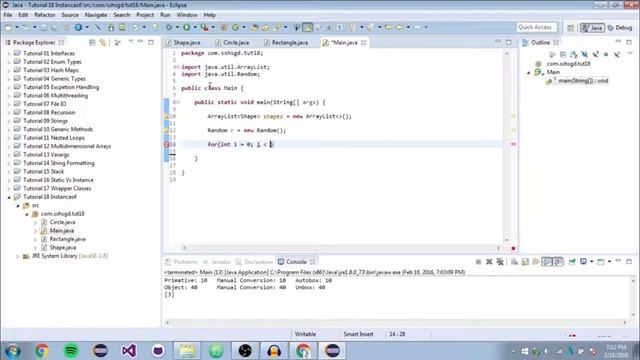Click the New Java Package icon

click(224, 27)
